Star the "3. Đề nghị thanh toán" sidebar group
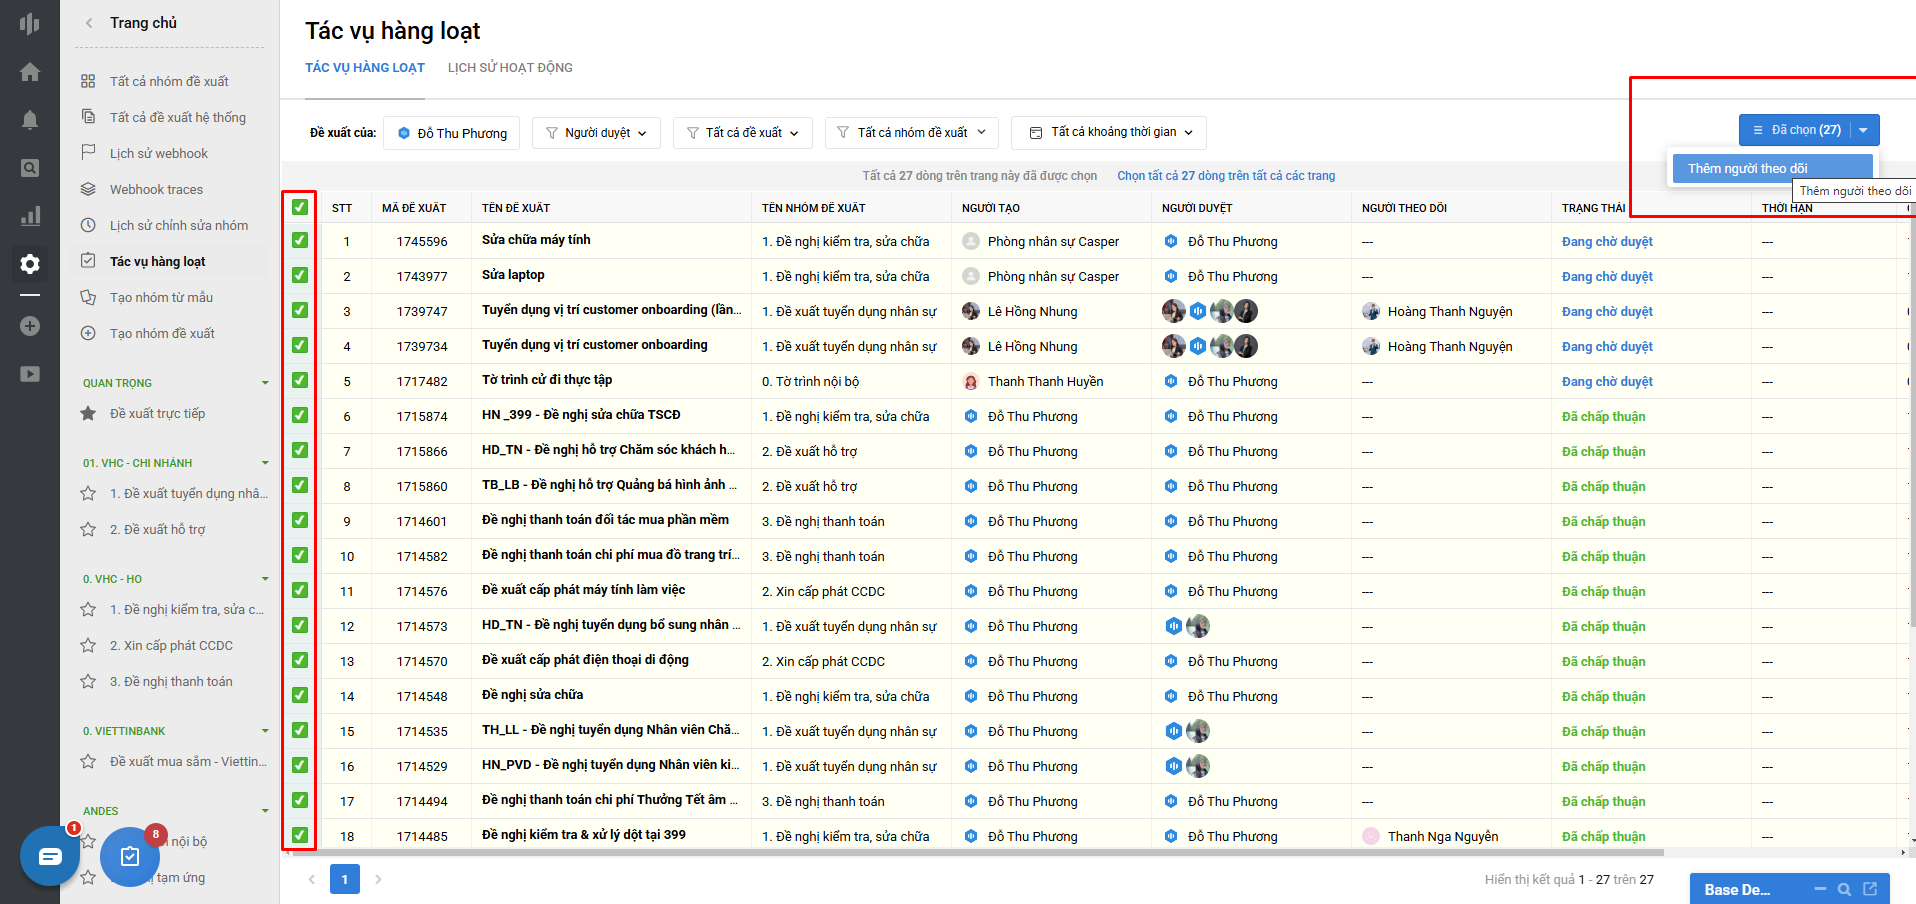Screen dimensions: 1916x904 (x=88, y=682)
